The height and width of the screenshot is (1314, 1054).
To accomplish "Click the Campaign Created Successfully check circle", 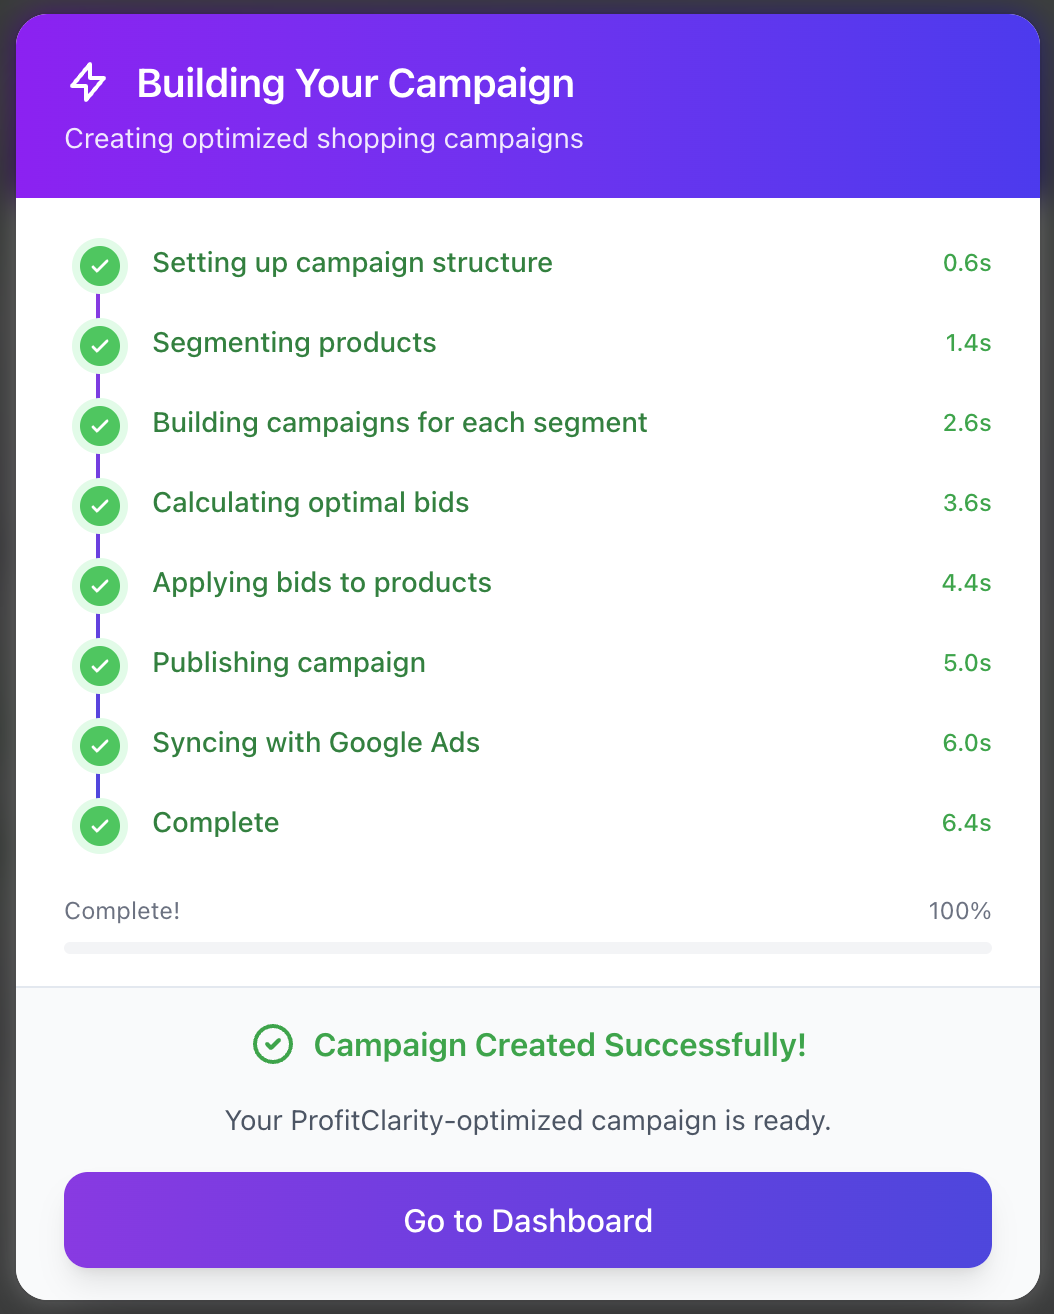I will pyautogui.click(x=272, y=1045).
